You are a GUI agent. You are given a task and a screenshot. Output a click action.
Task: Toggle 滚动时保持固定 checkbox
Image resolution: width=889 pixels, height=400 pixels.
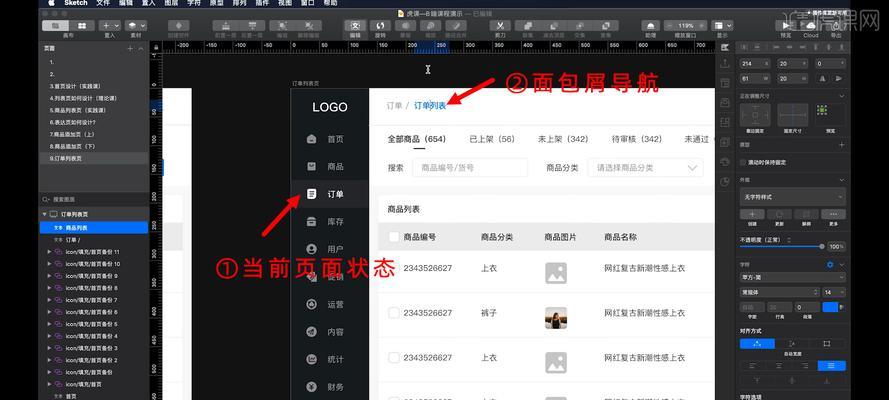point(743,162)
